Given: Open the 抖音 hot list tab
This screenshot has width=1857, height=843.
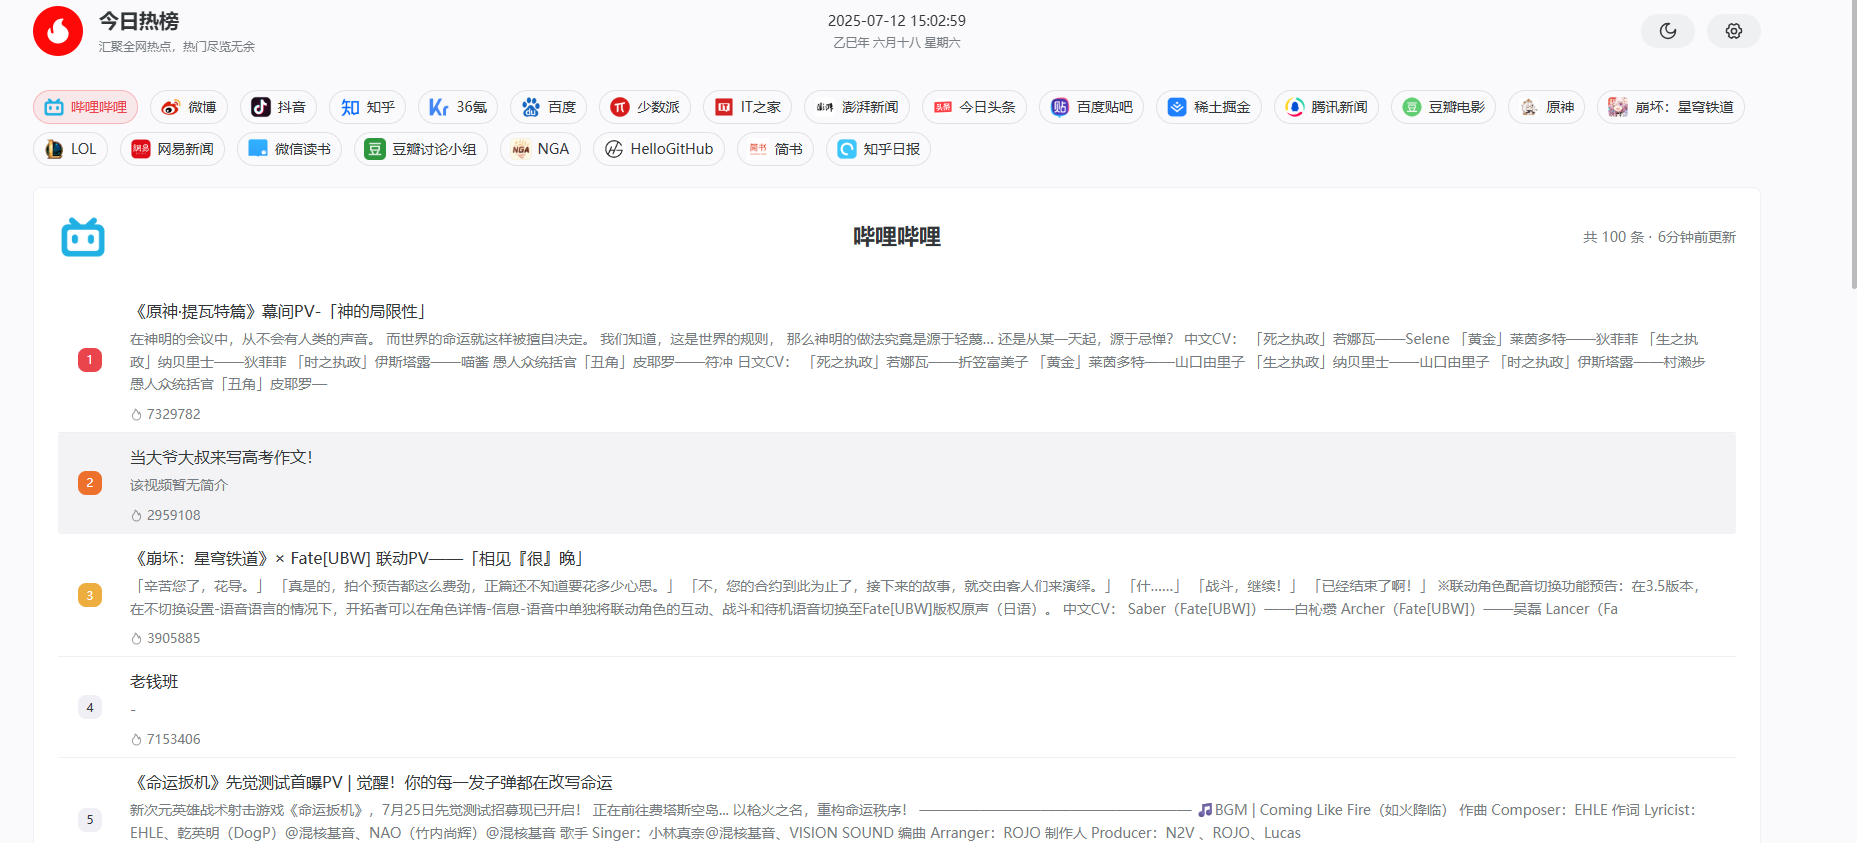Looking at the screenshot, I should (278, 107).
